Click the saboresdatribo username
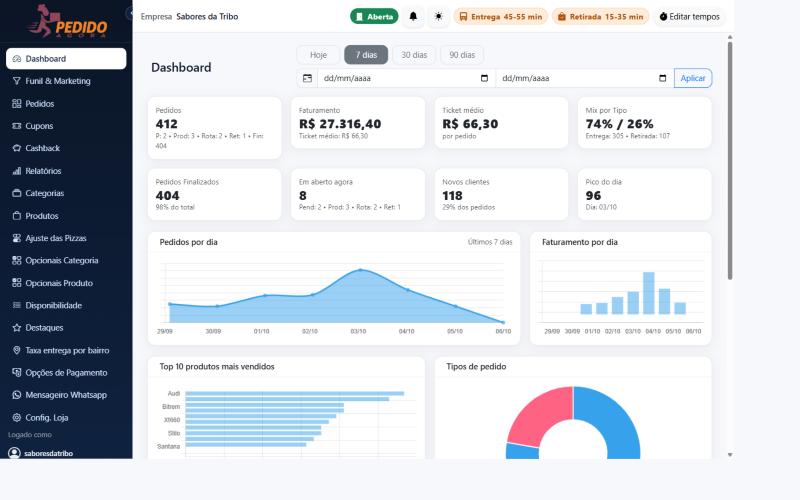 [48, 453]
